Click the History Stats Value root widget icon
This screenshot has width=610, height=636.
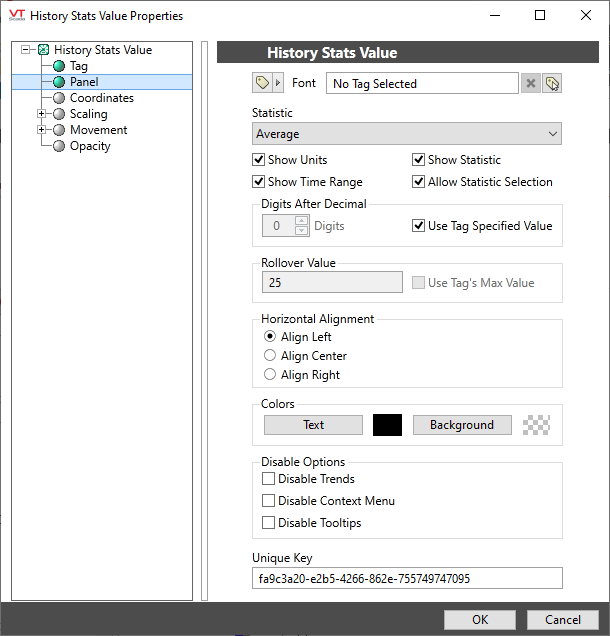[x=43, y=50]
